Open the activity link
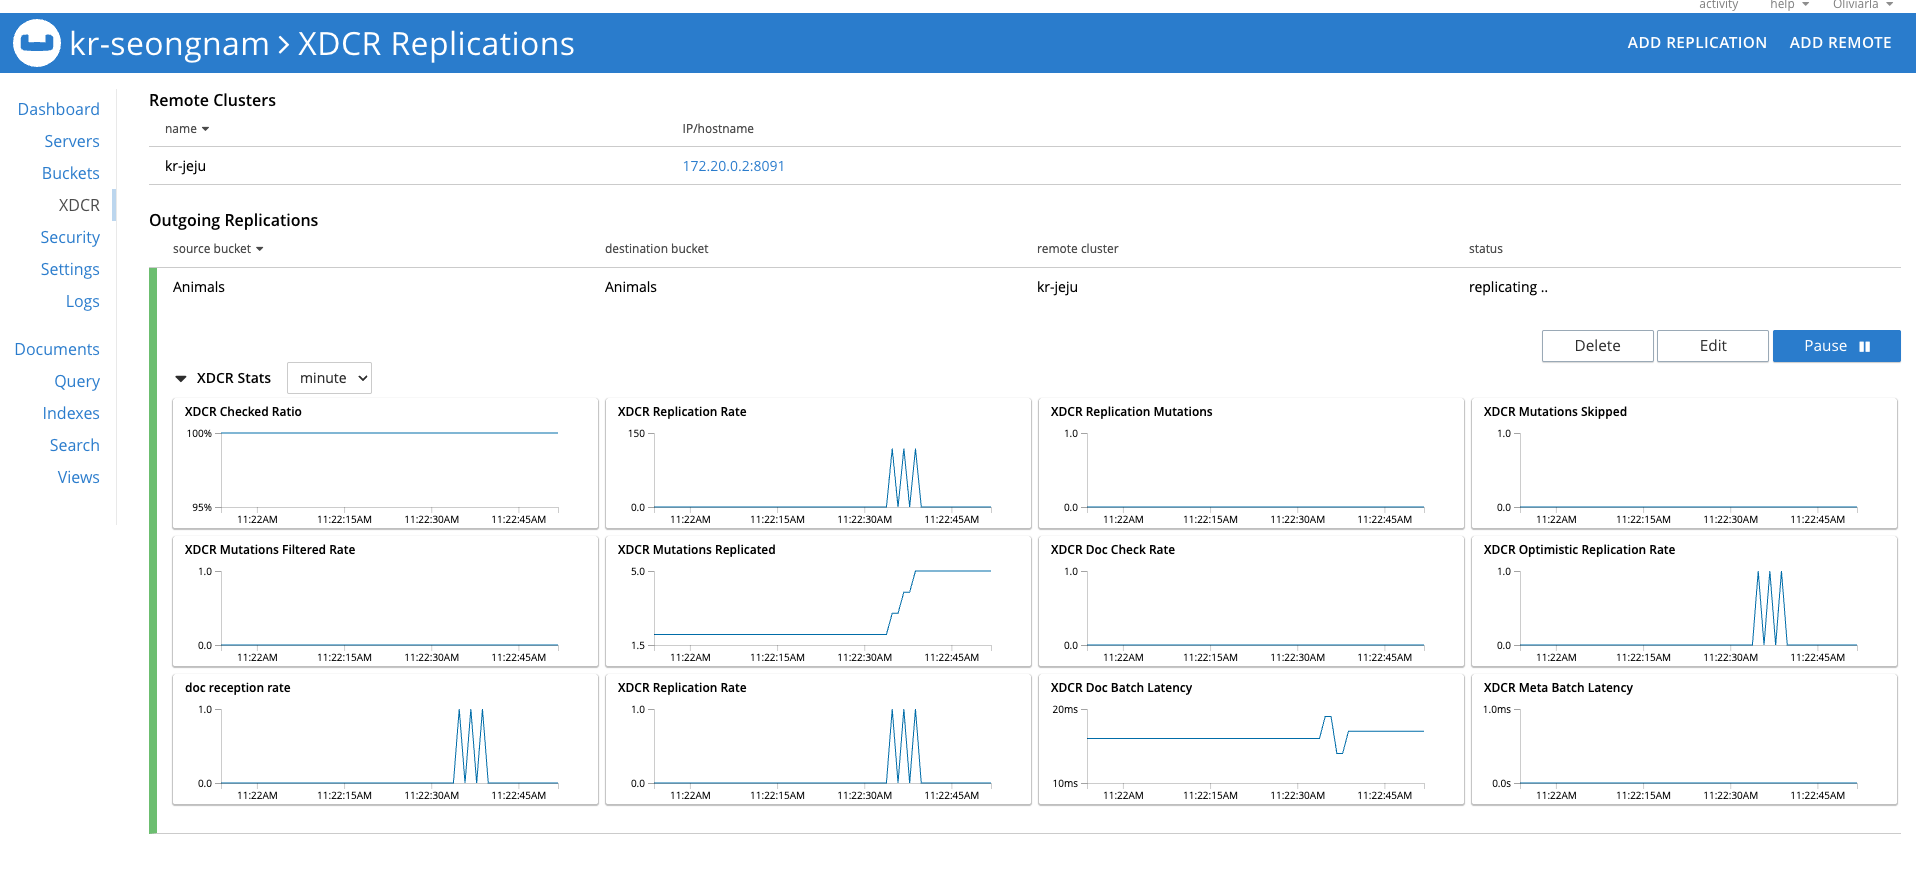Screen dimensions: 1916x876 pyautogui.click(x=1718, y=5)
